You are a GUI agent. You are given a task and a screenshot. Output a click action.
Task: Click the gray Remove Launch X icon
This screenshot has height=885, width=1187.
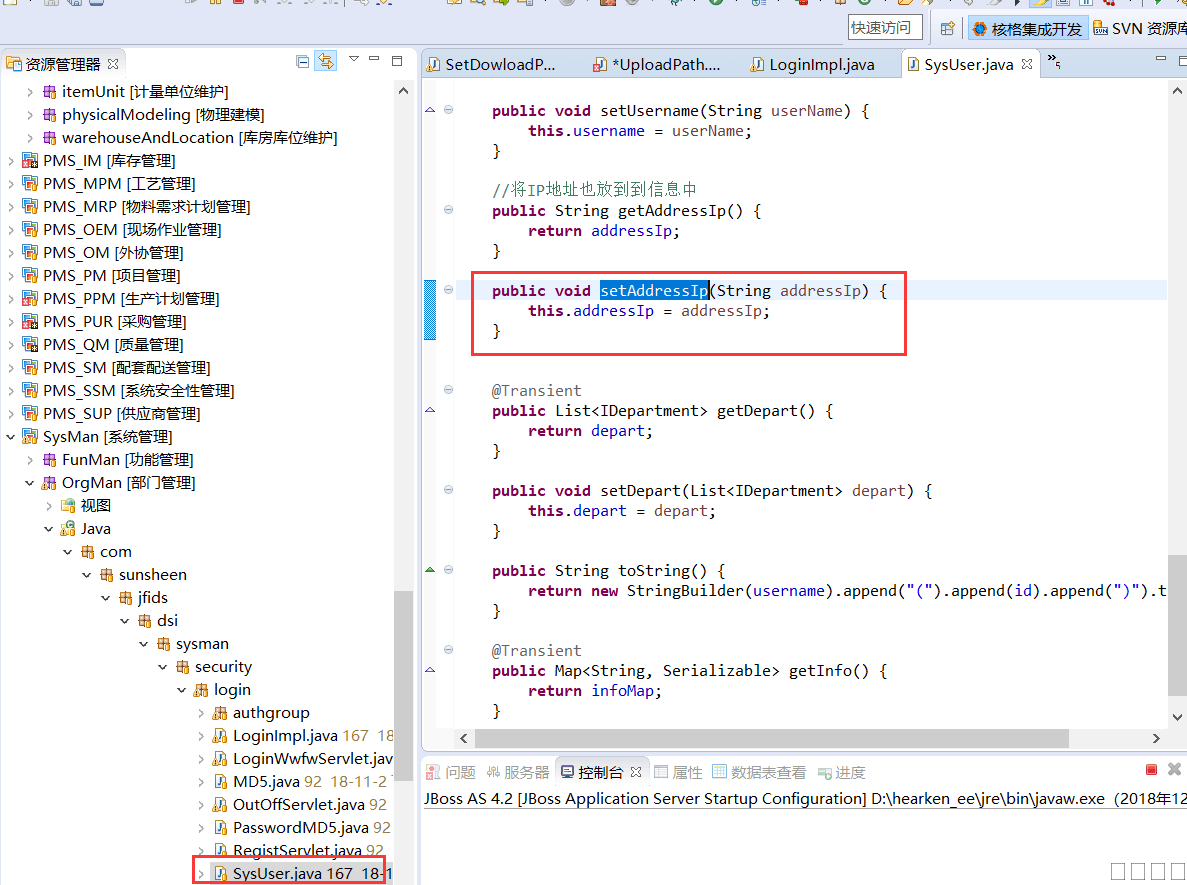point(1174,770)
